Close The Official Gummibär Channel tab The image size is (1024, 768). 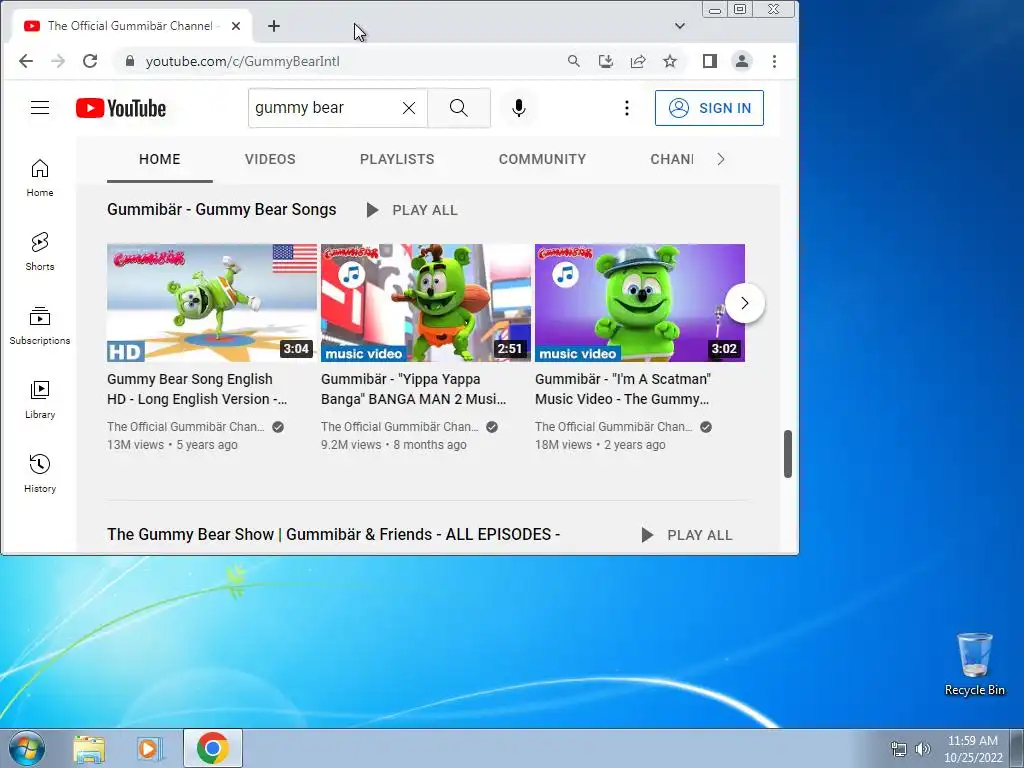point(236,26)
